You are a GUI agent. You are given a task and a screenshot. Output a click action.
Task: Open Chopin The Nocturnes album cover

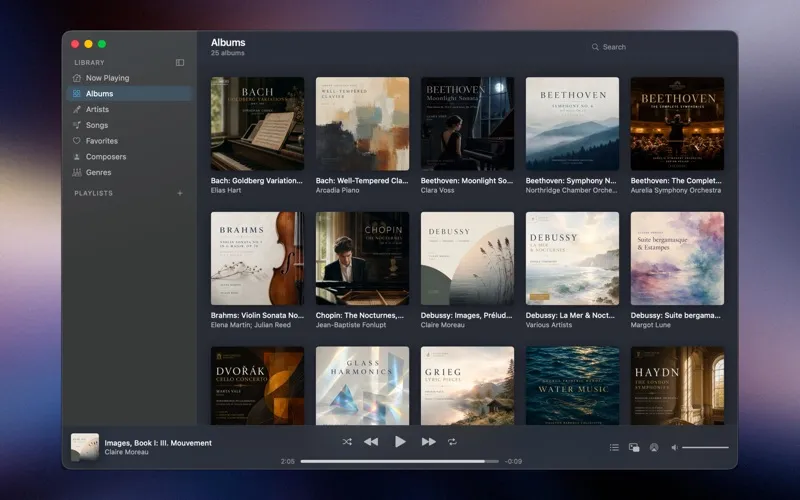pos(362,258)
